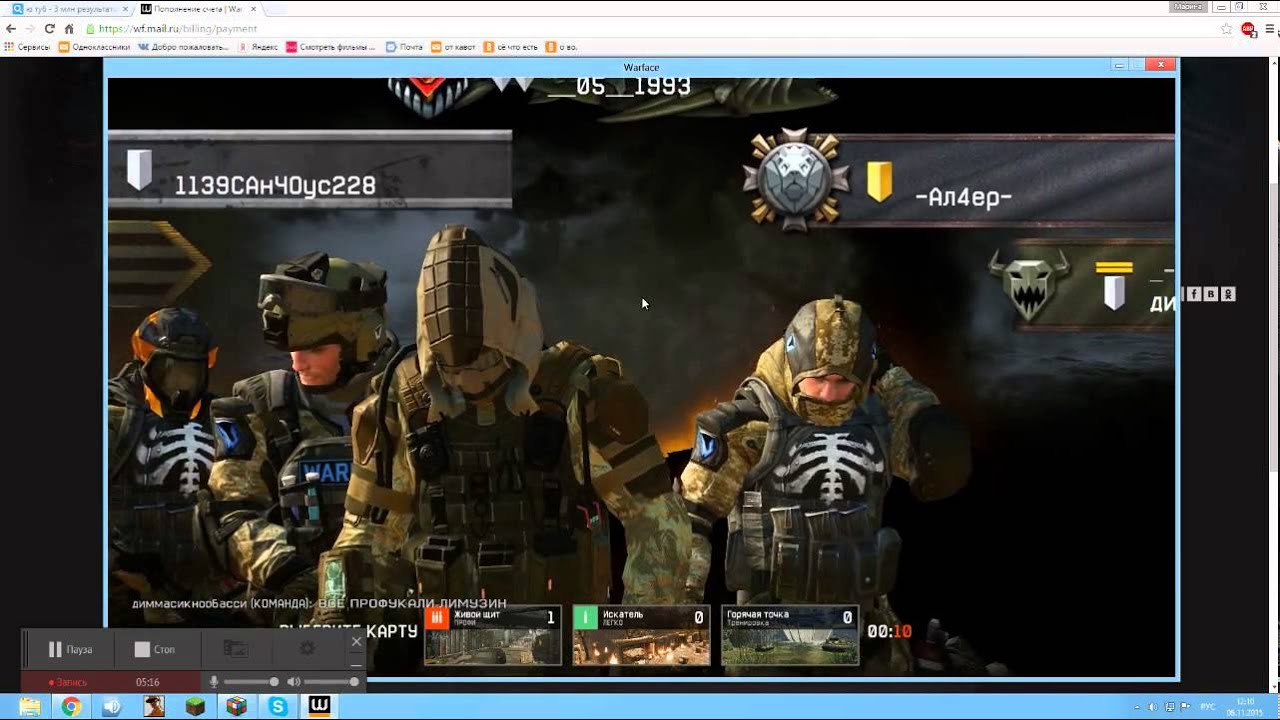Image resolution: width=1280 pixels, height=720 pixels.
Task: Open the speaker app on the taskbar
Action: point(112,707)
